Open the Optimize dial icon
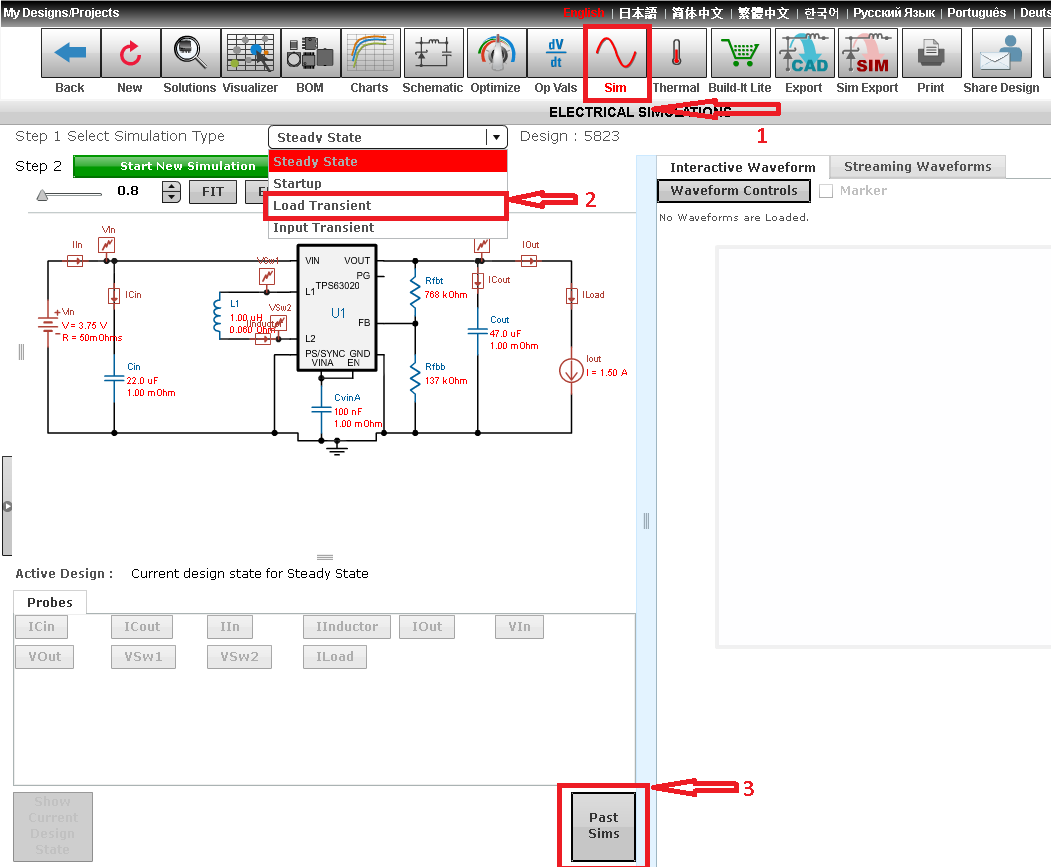Screen dimensions: 1051x867 pos(496,53)
